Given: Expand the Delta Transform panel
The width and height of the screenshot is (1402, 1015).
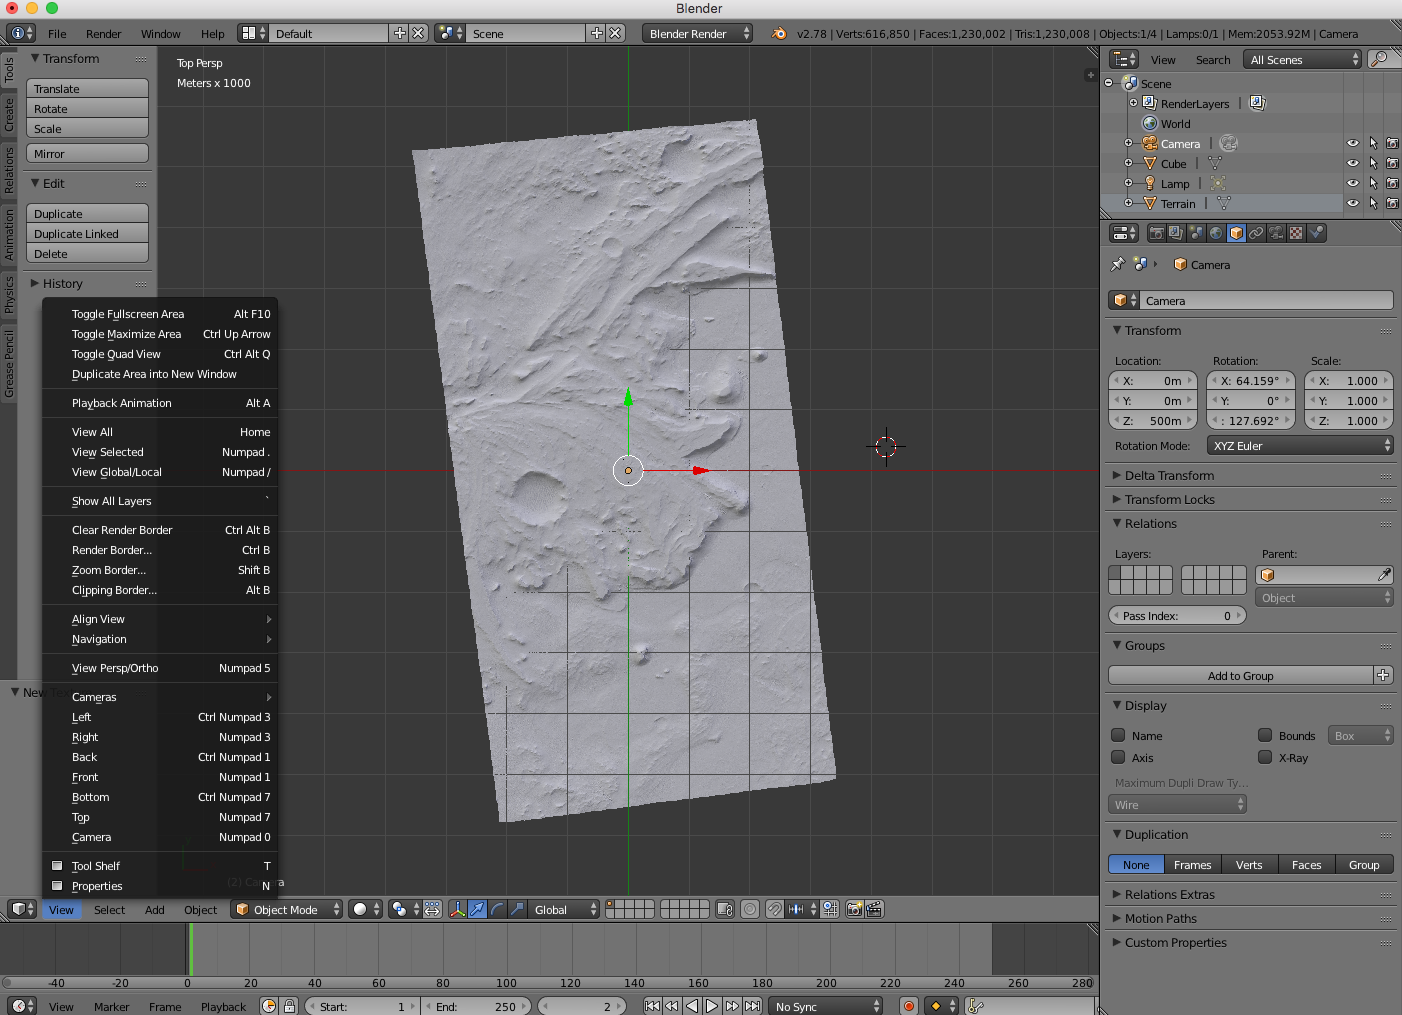Looking at the screenshot, I should click(x=1168, y=475).
